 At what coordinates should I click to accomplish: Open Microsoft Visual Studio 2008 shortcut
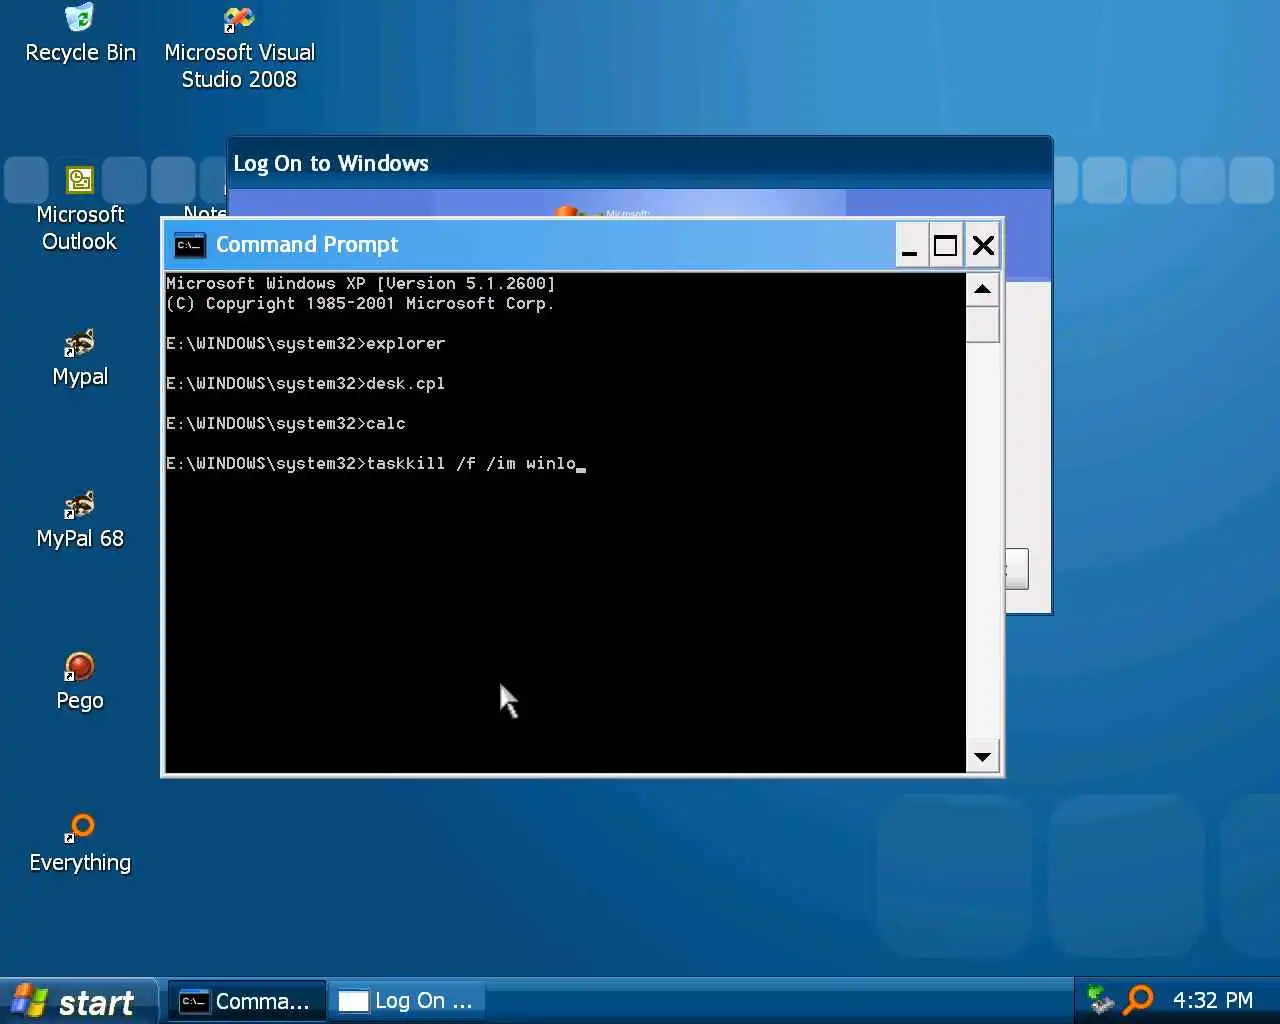(239, 48)
